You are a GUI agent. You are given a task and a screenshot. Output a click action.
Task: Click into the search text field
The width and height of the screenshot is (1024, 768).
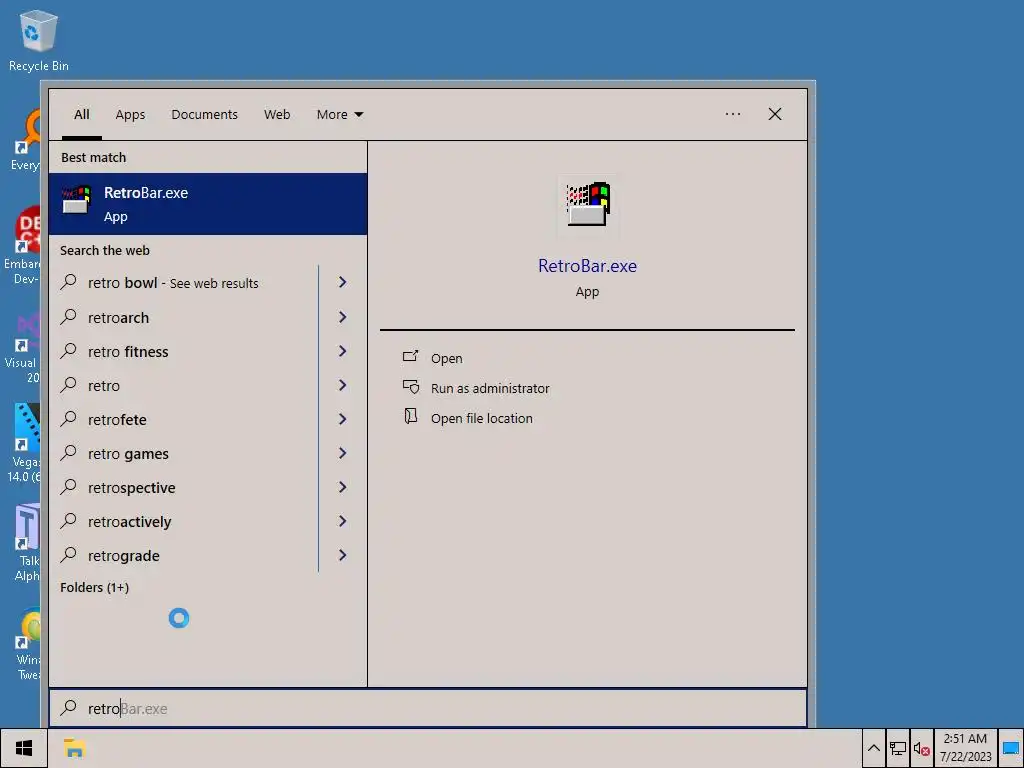click(x=428, y=708)
